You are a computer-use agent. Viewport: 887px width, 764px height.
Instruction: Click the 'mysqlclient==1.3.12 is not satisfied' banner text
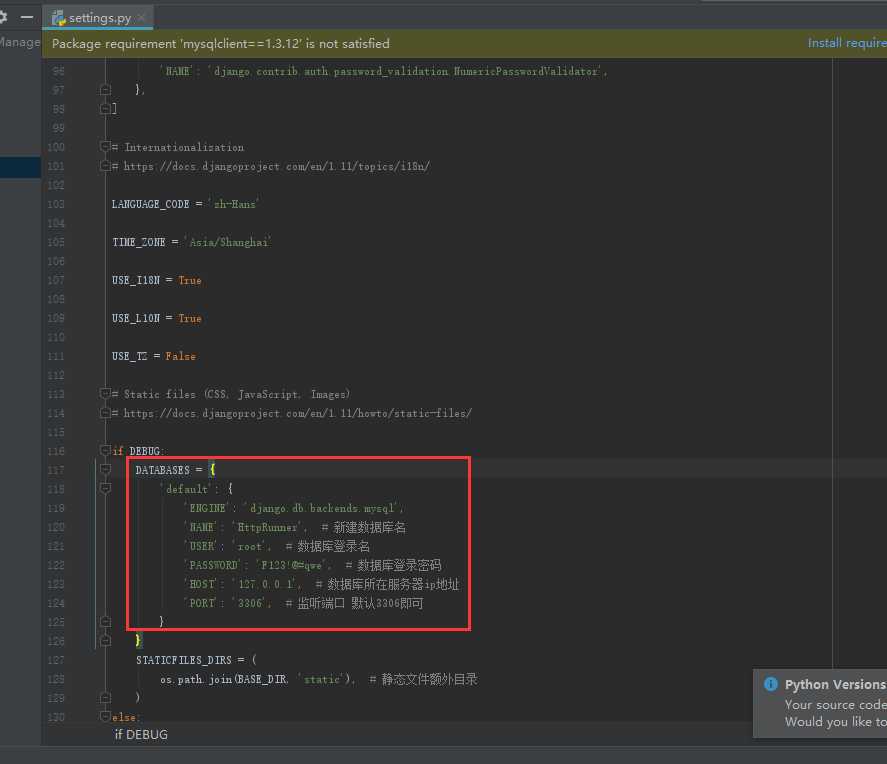[221, 44]
